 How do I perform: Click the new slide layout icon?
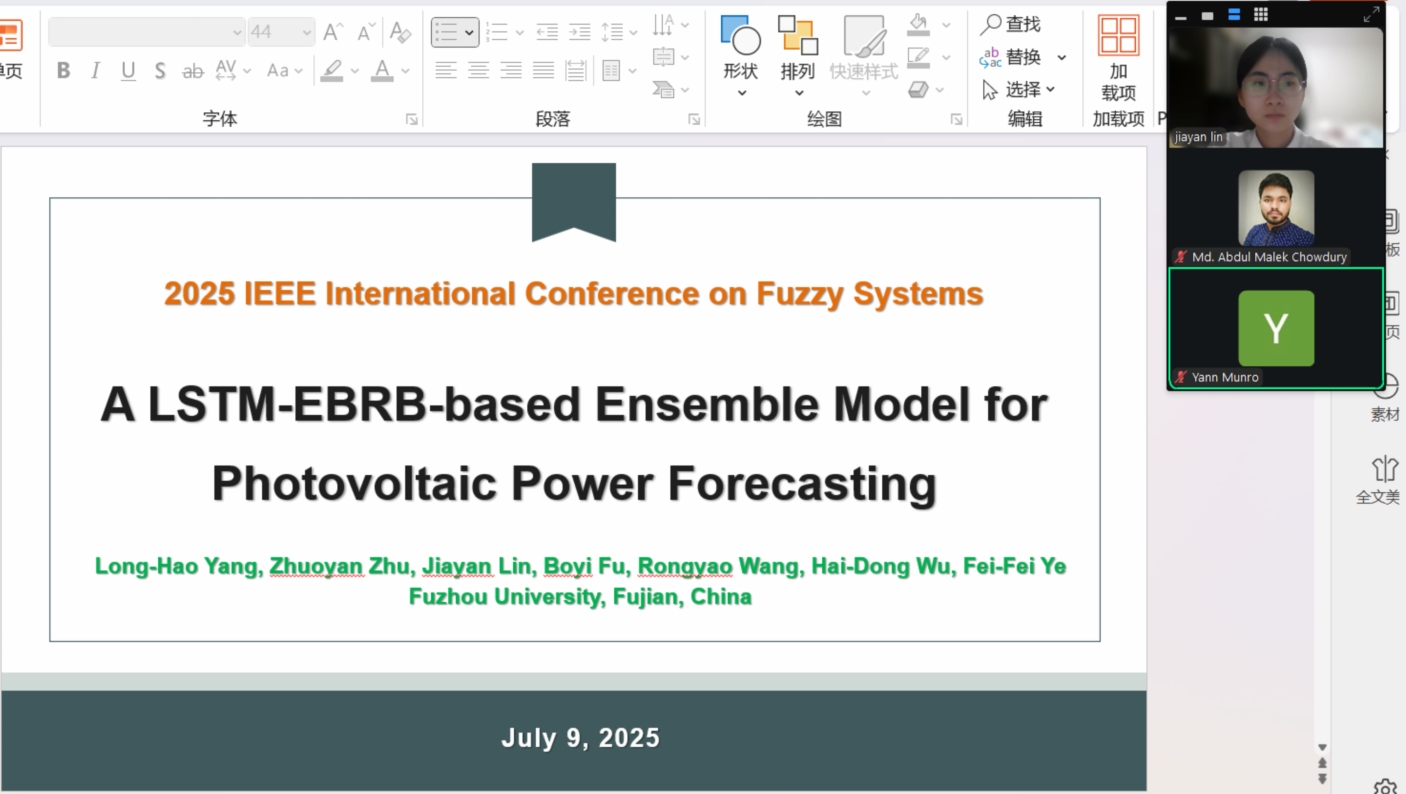coord(10,36)
